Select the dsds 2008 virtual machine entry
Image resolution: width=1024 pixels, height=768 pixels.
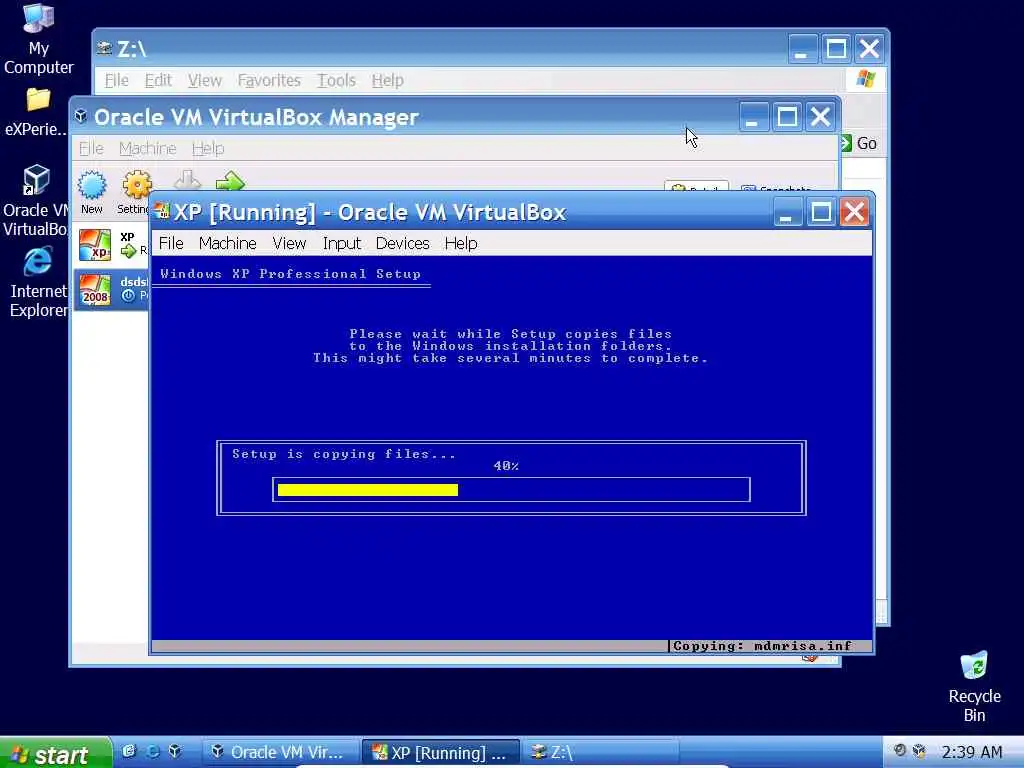pyautogui.click(x=111, y=290)
